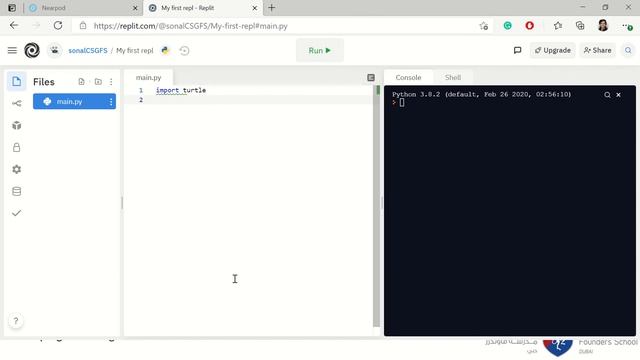Viewport: 640px width, 360px height.
Task: Open a new browser tab
Action: click(271, 8)
